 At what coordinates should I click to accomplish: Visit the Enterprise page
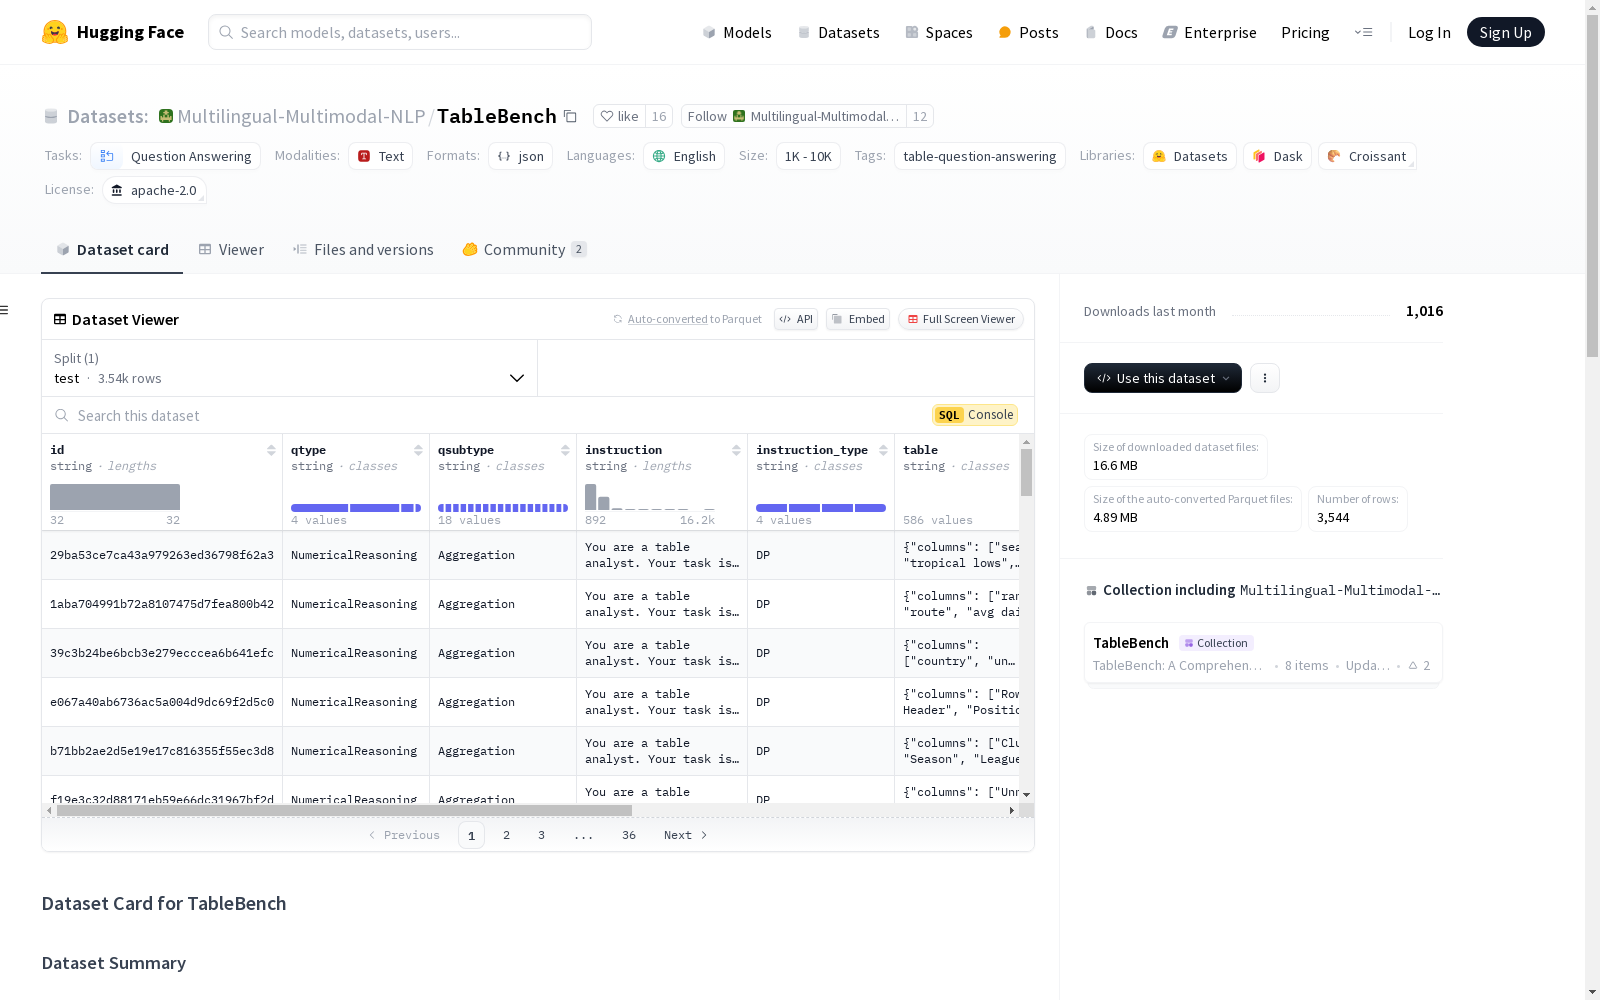coord(1209,32)
